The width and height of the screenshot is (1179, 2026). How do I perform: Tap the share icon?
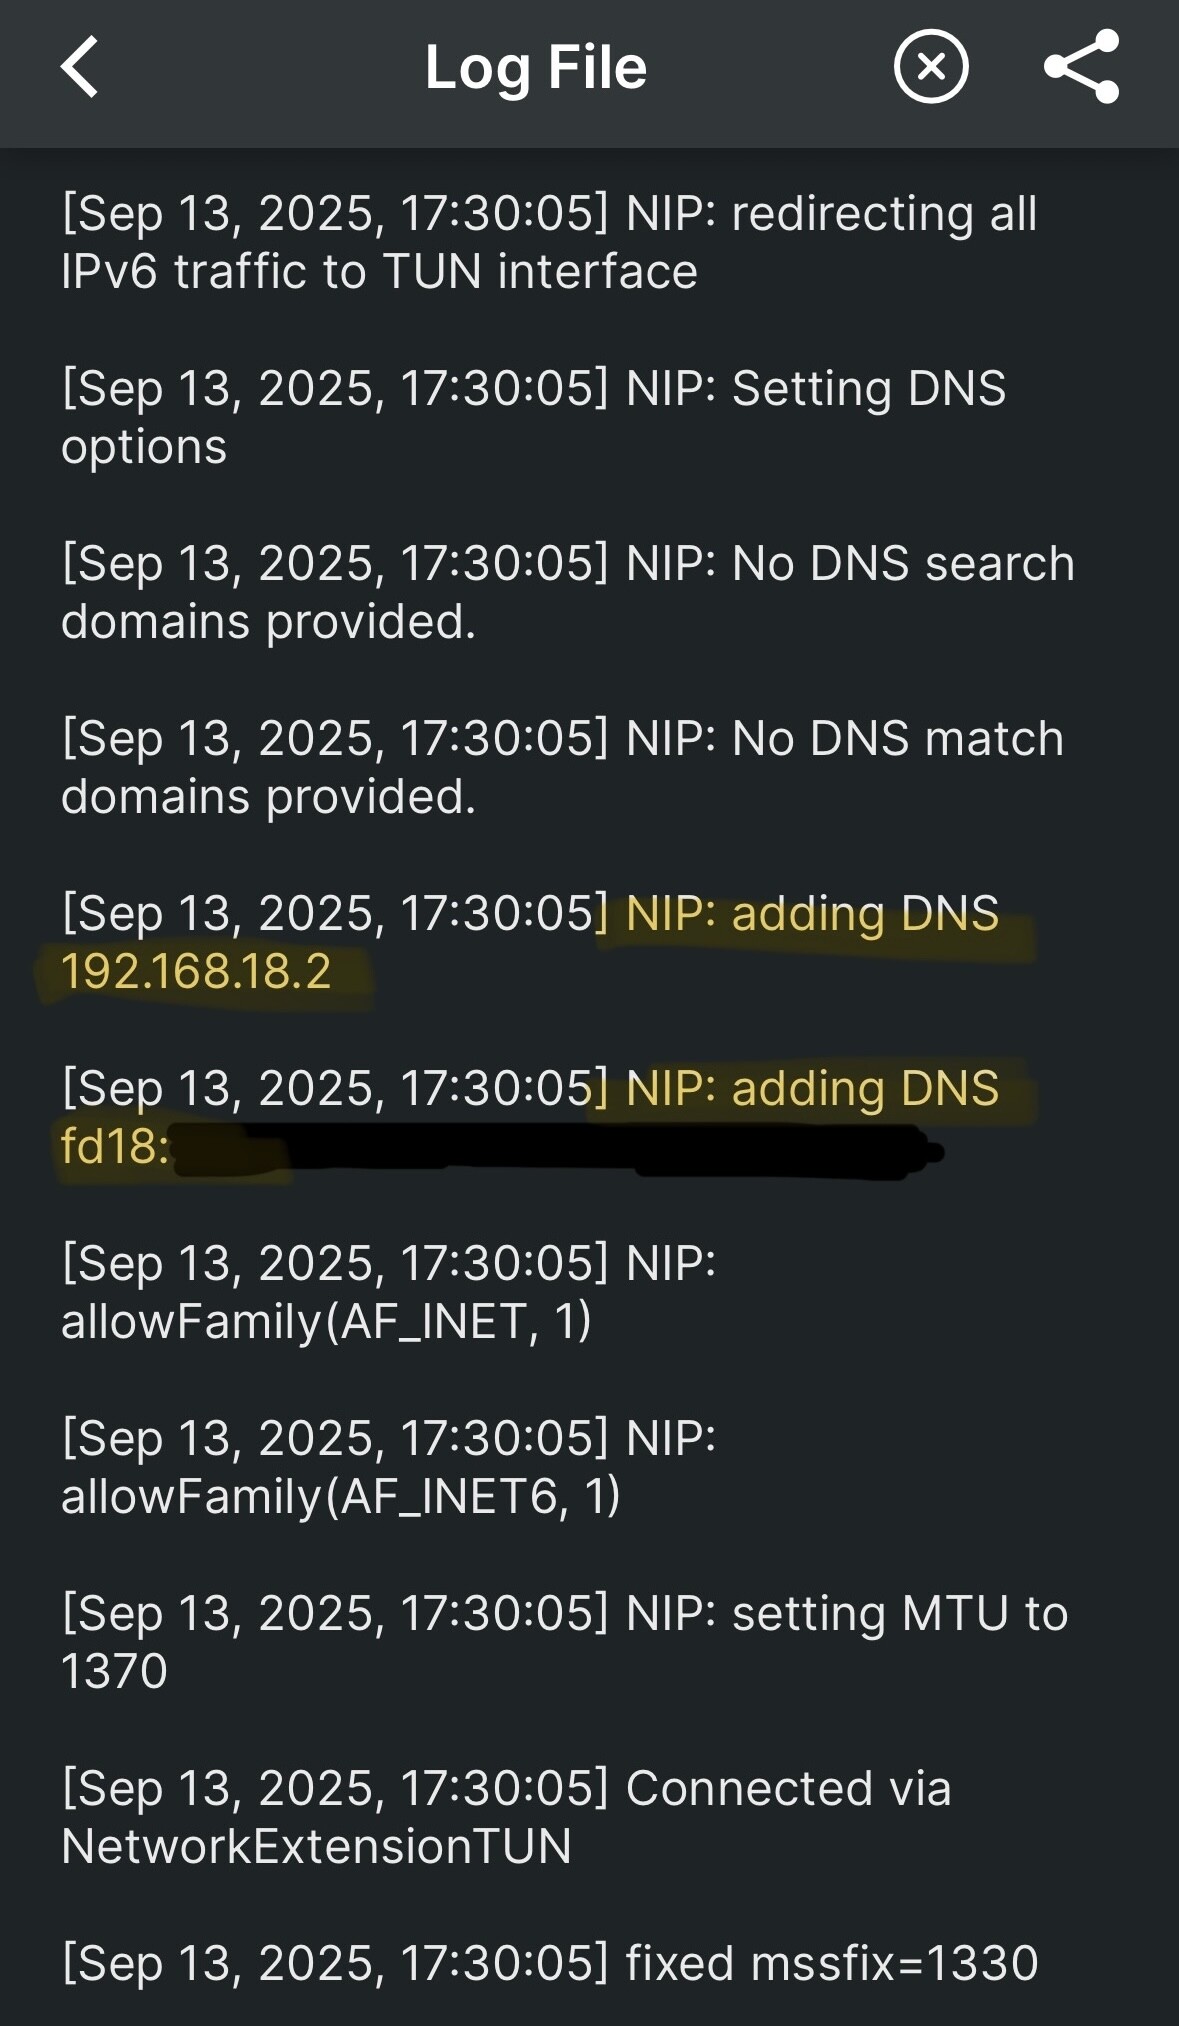1081,67
